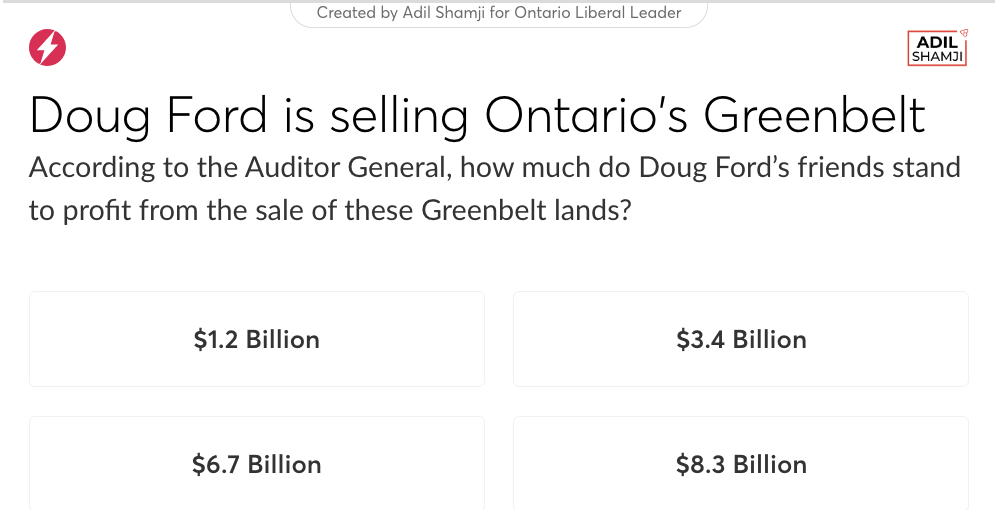Select the $8.3 Billion choice
The height and width of the screenshot is (510, 998).
pos(741,464)
